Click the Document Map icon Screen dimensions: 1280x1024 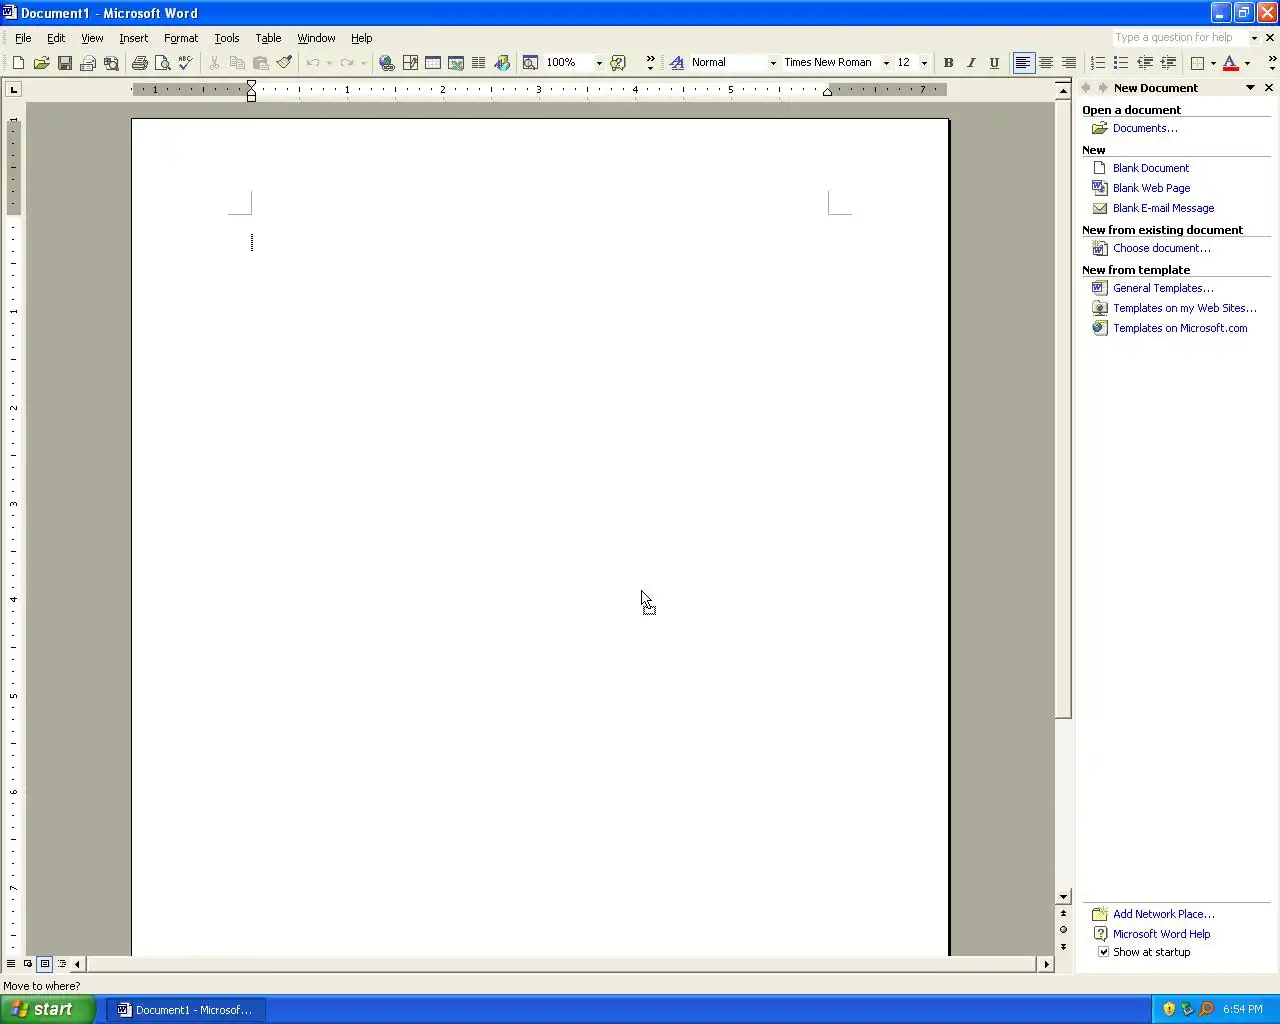[530, 63]
